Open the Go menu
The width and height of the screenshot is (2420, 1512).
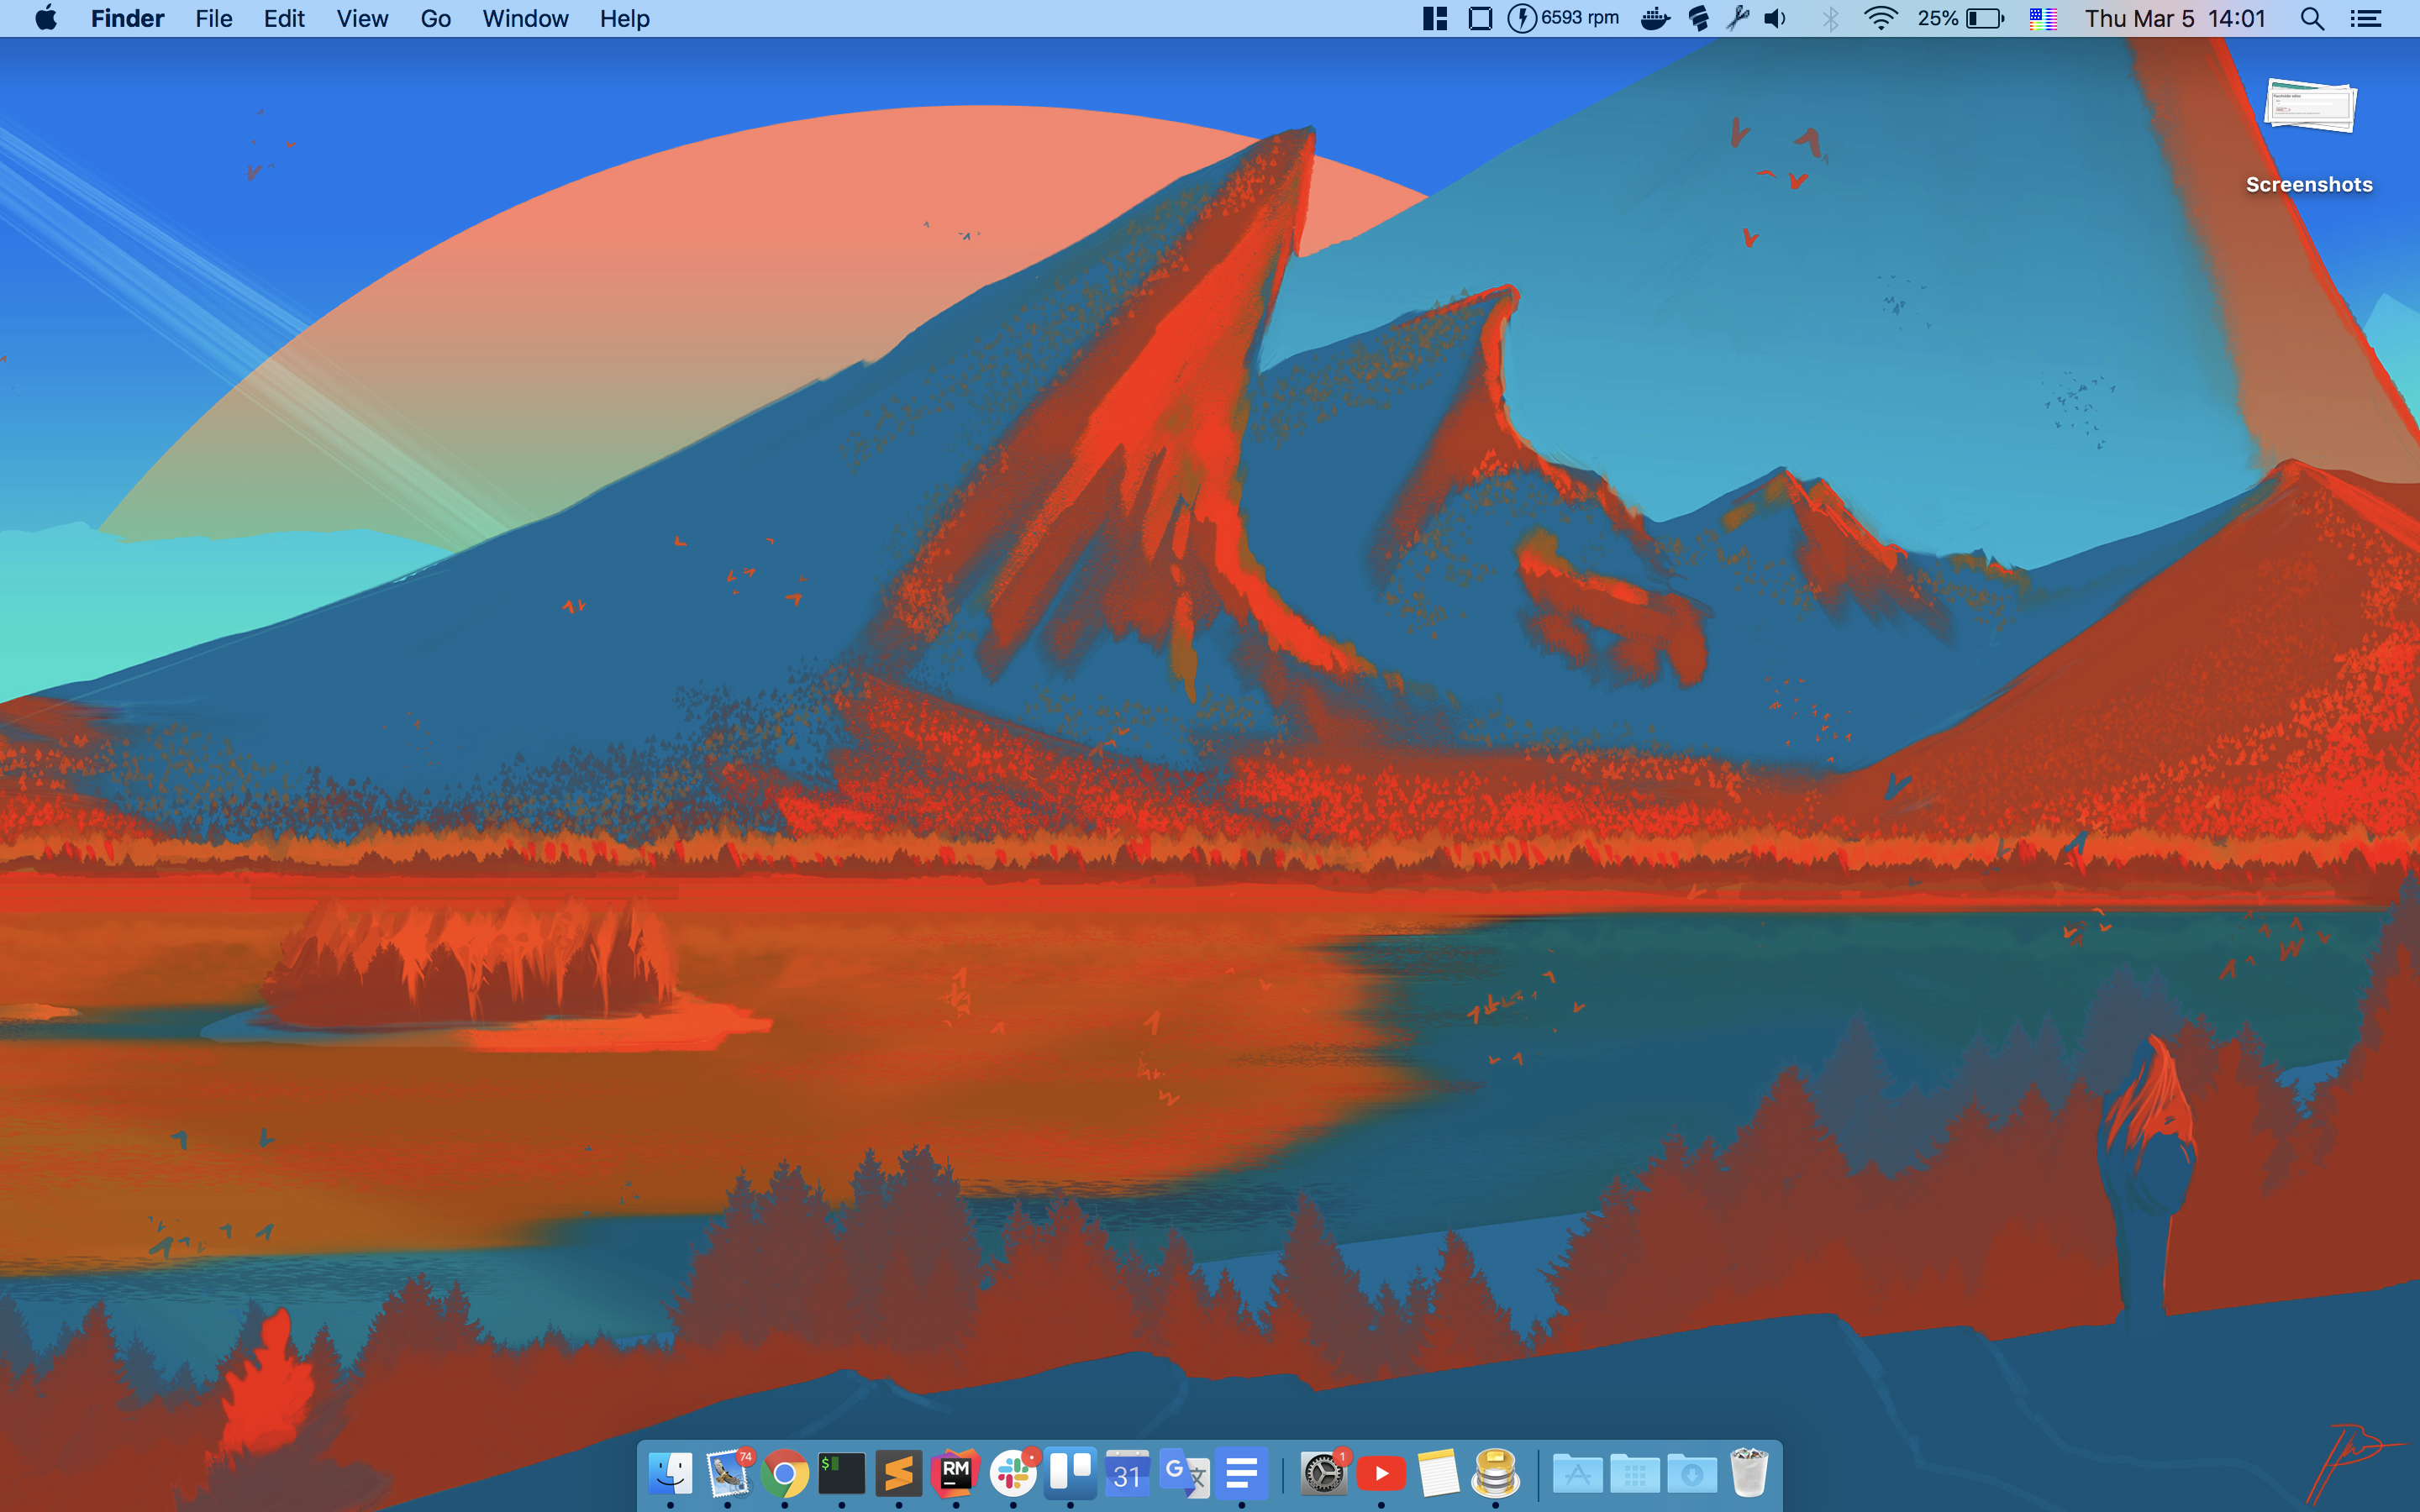coord(435,19)
